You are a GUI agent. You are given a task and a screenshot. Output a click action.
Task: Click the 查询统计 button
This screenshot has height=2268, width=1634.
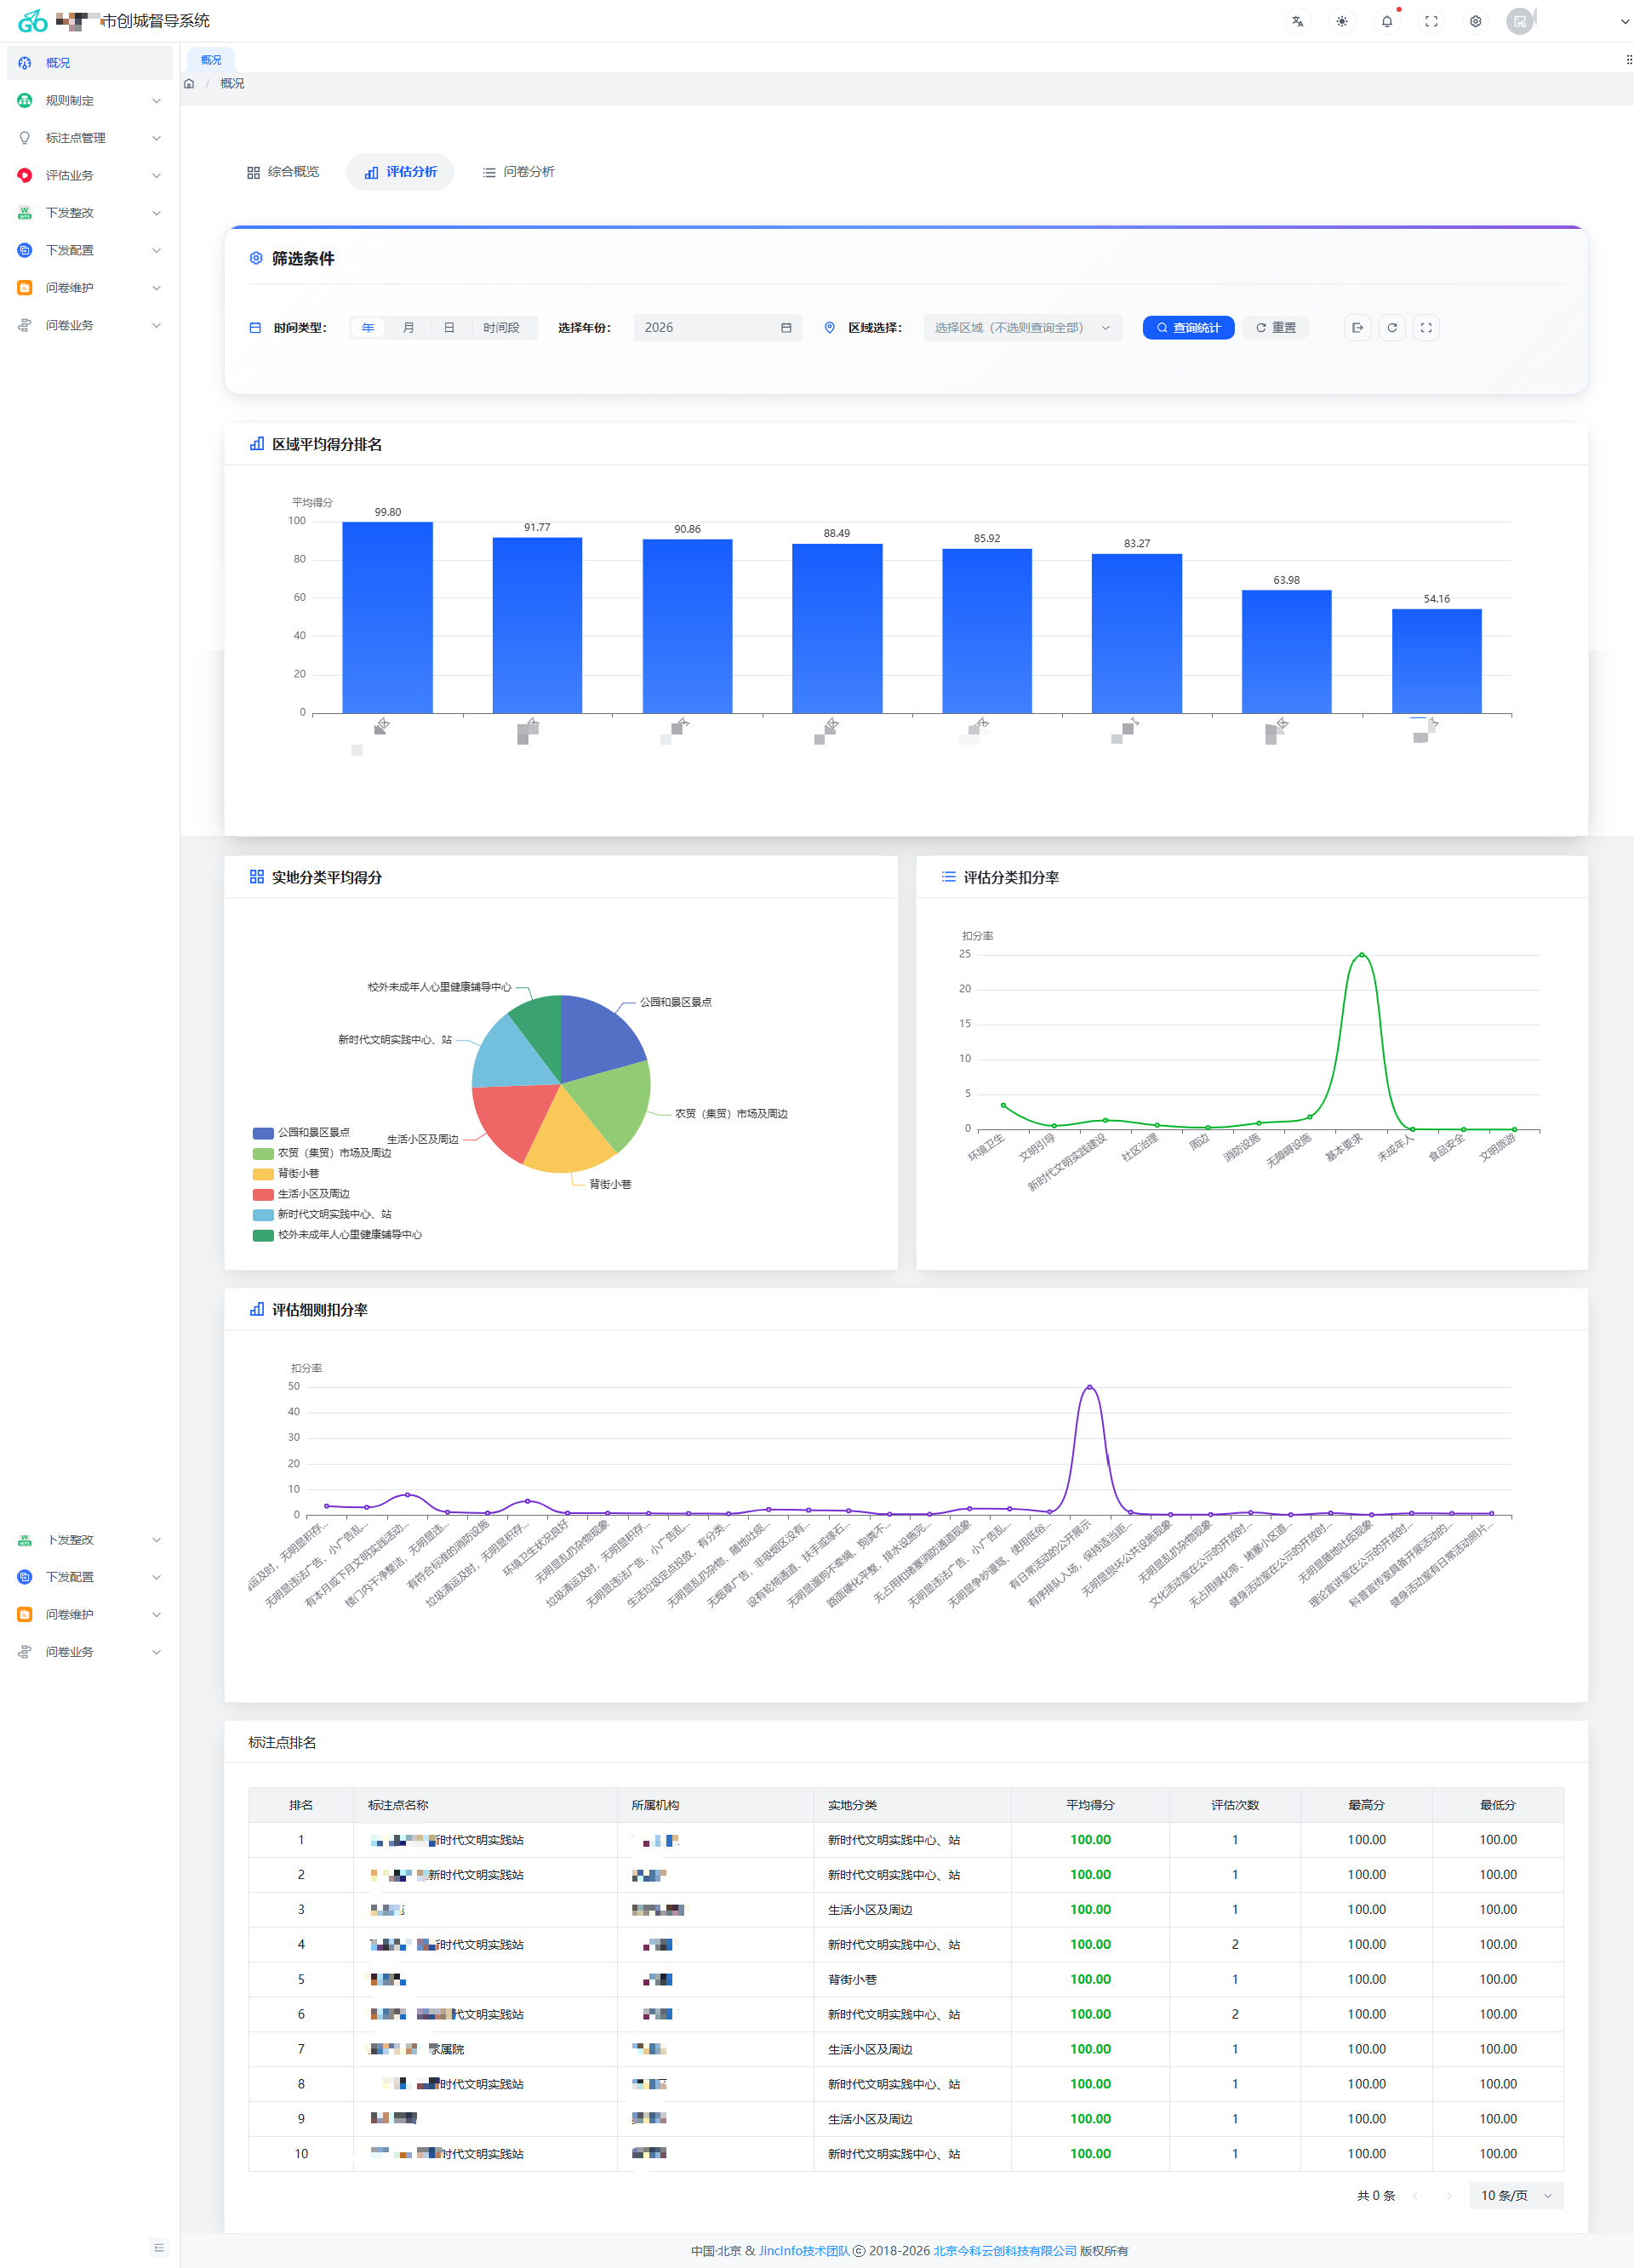[x=1188, y=328]
